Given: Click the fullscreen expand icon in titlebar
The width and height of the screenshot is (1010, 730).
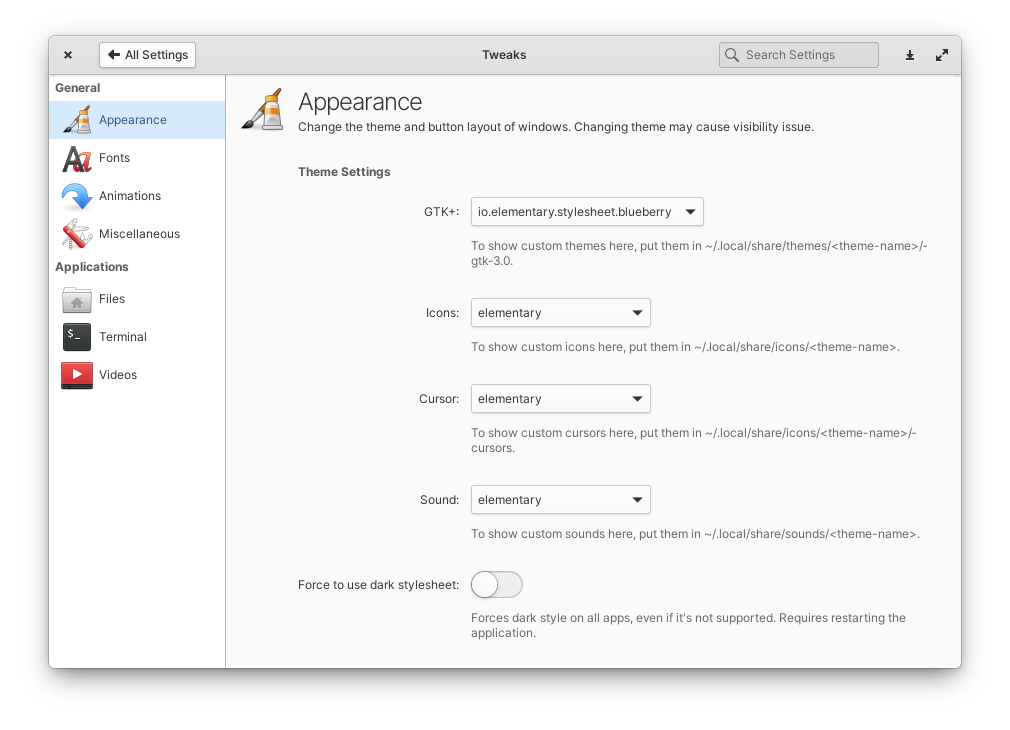Looking at the screenshot, I should [941, 55].
